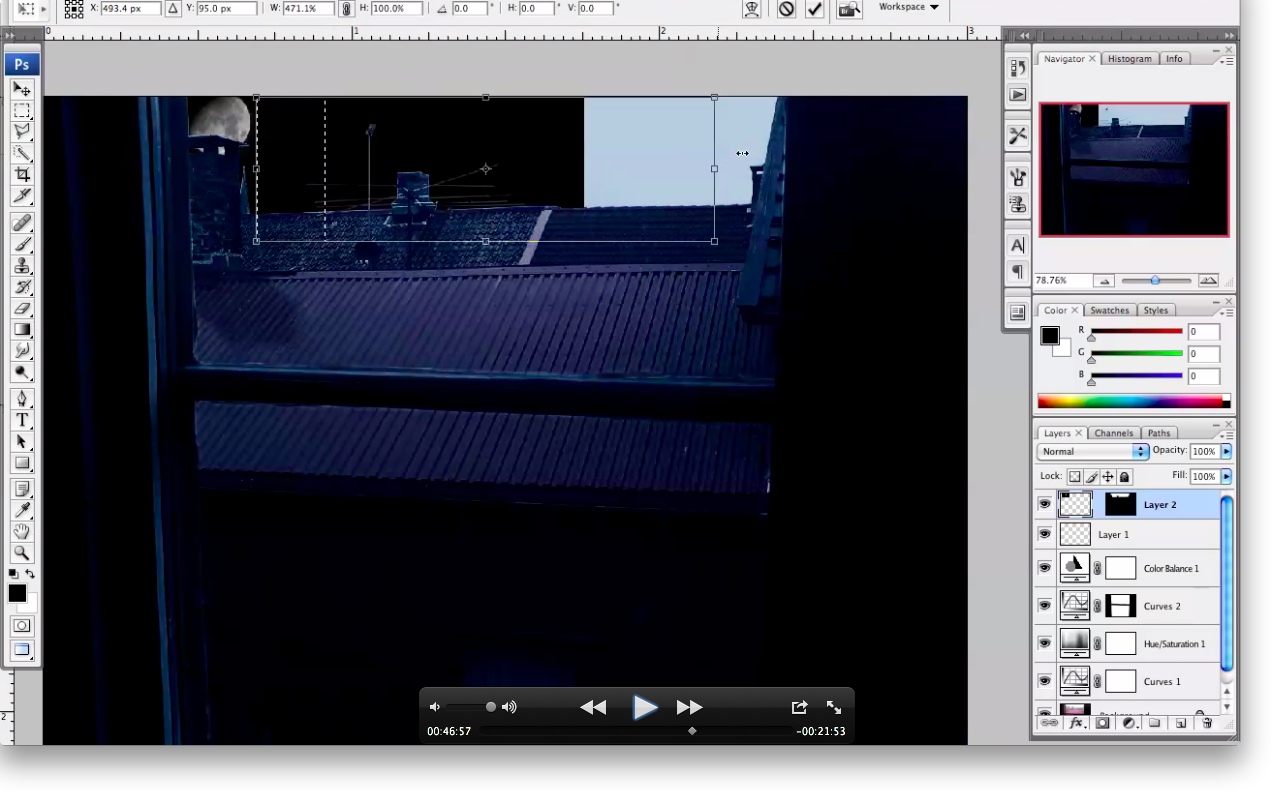
Task: Hide the Curves 1 layer
Action: point(1045,681)
